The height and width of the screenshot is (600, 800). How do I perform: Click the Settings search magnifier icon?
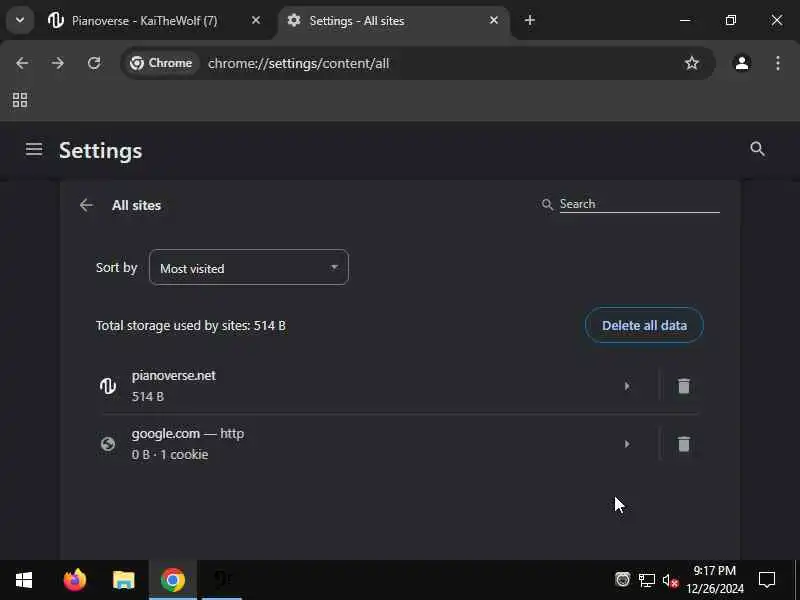point(757,149)
